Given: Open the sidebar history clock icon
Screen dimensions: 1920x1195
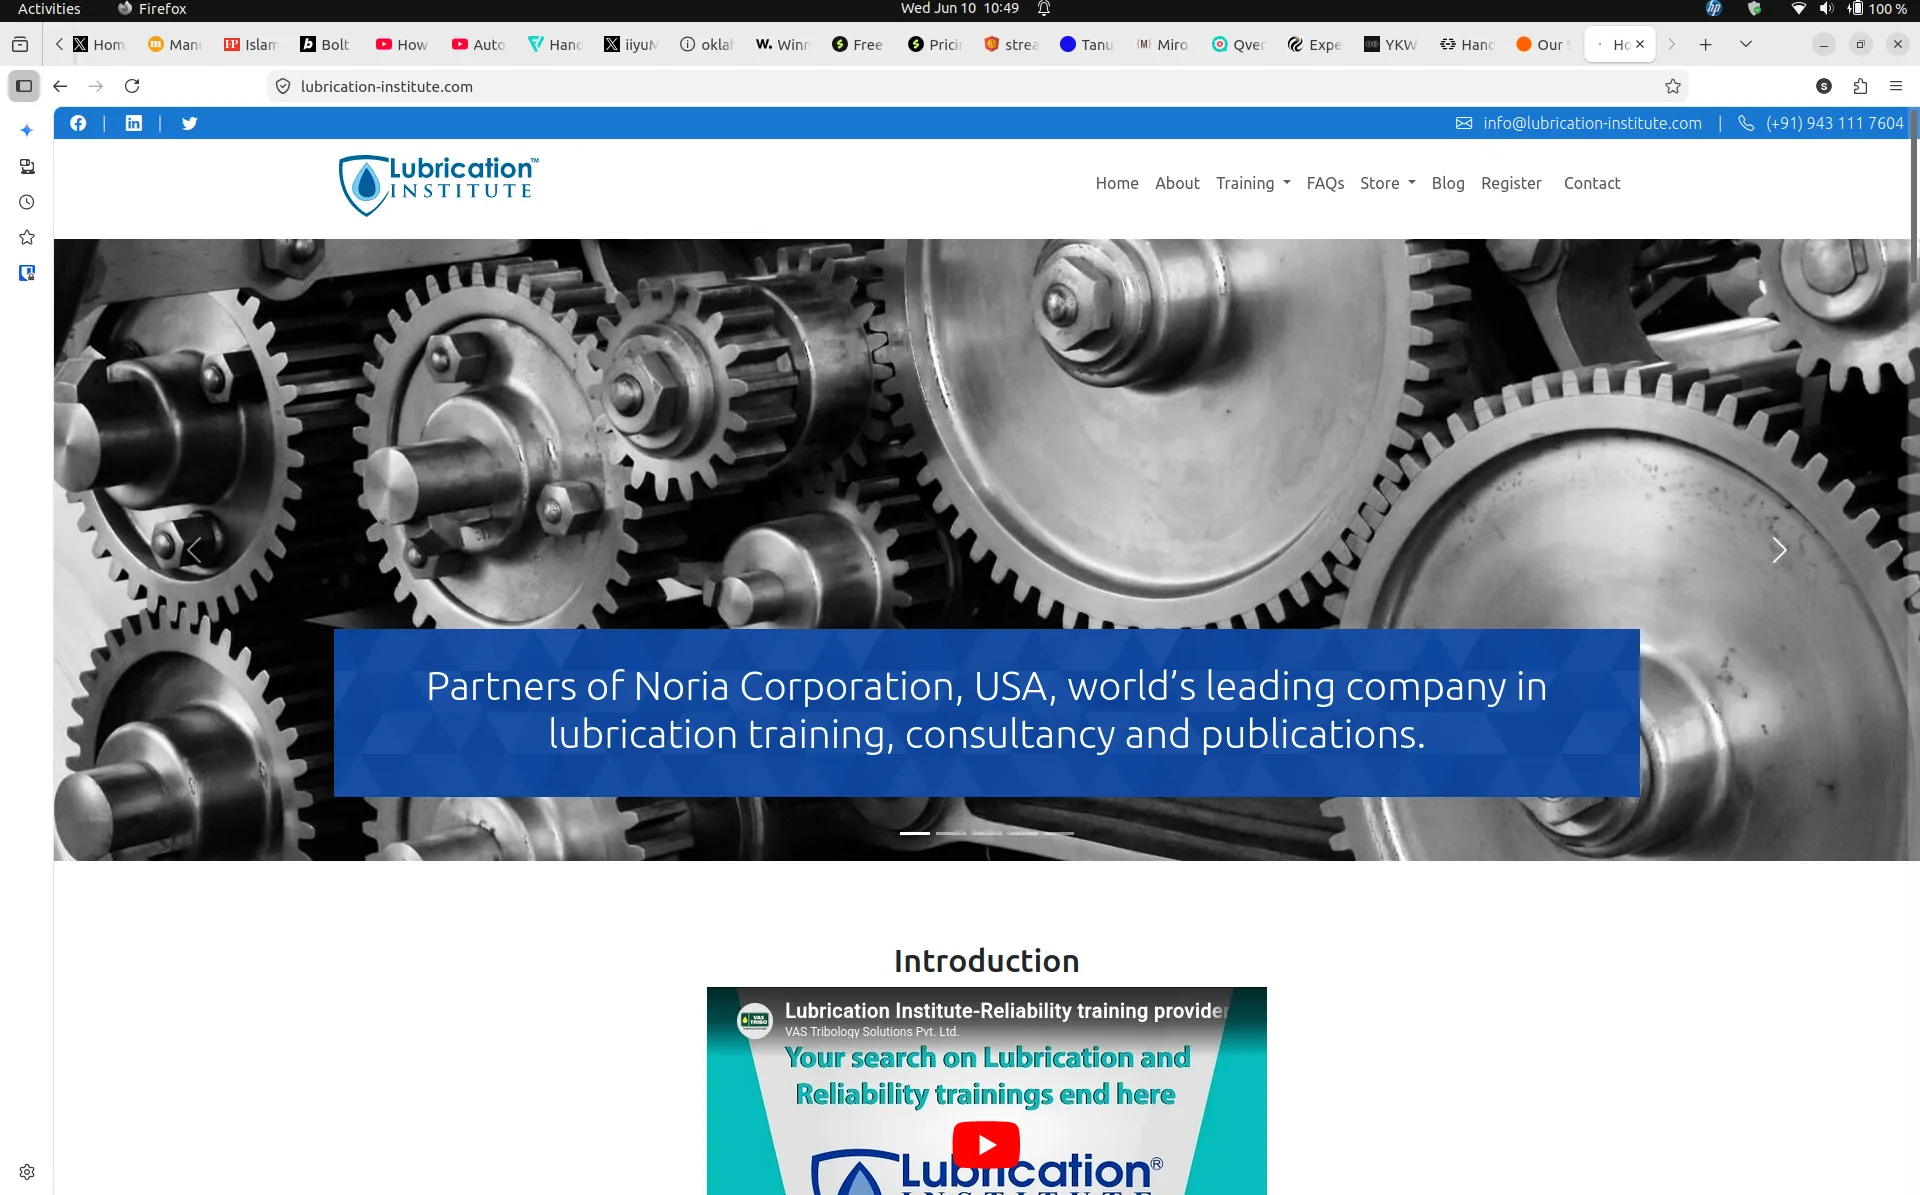Looking at the screenshot, I should point(27,202).
